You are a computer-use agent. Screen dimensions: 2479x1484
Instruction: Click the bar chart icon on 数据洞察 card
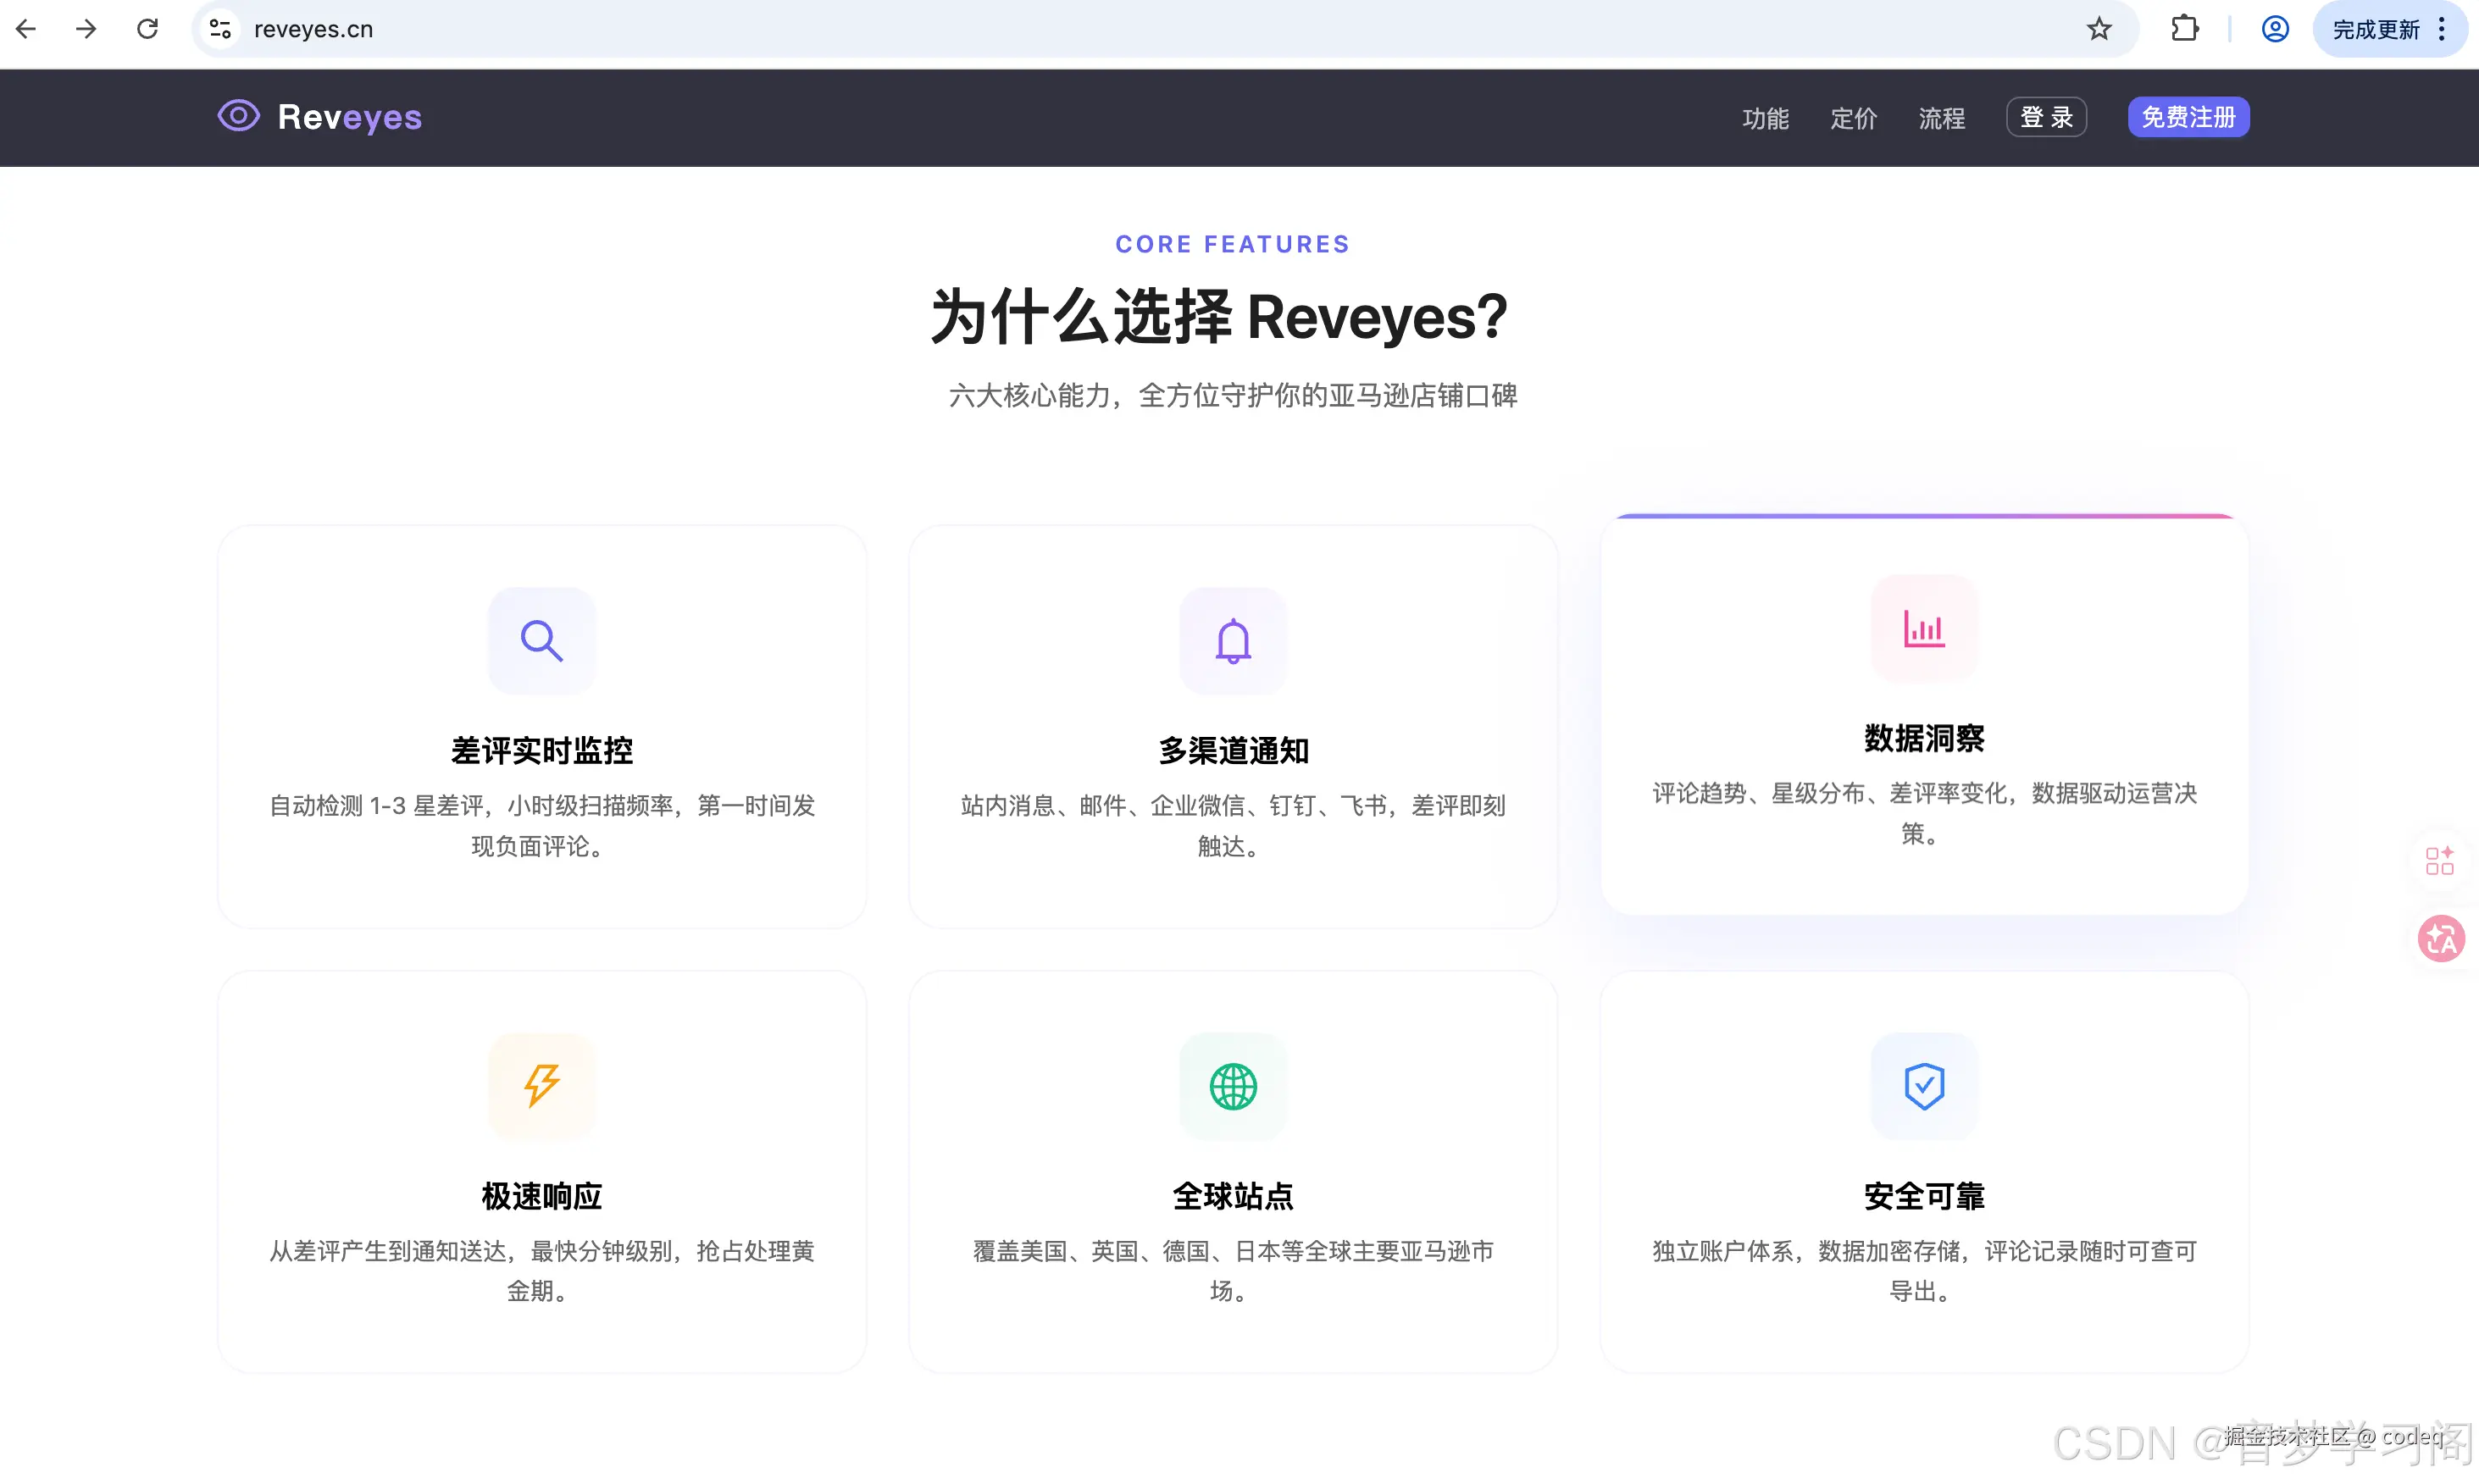pyautogui.click(x=1923, y=629)
